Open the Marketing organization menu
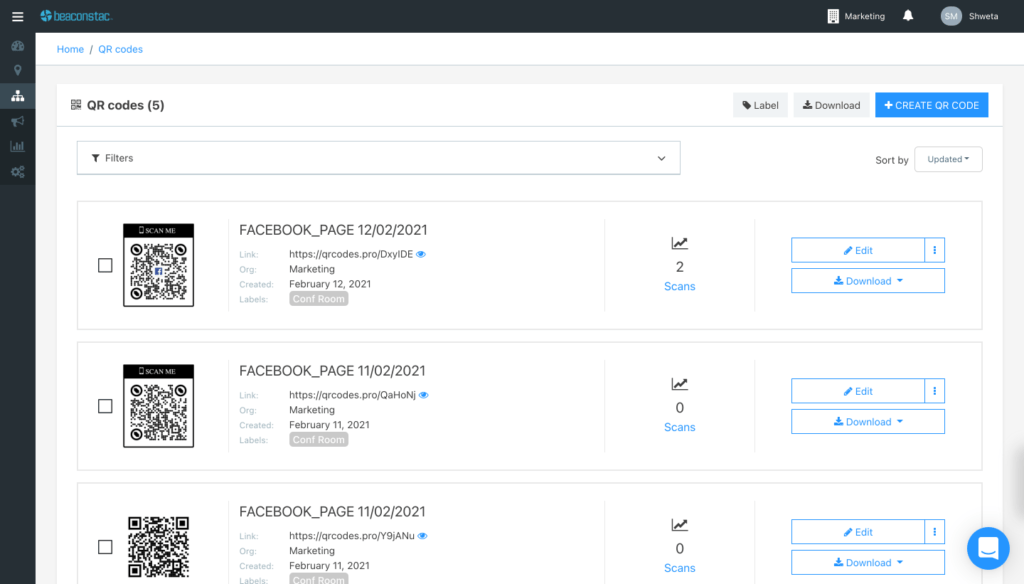Viewport: 1024px width, 584px height. coord(856,15)
